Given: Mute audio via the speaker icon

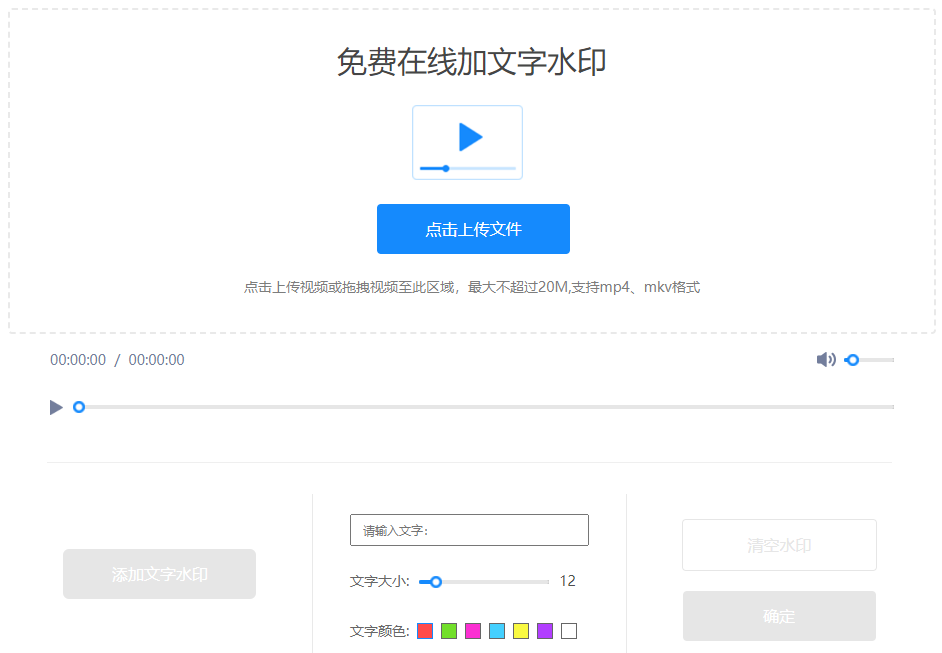Looking at the screenshot, I should (826, 358).
